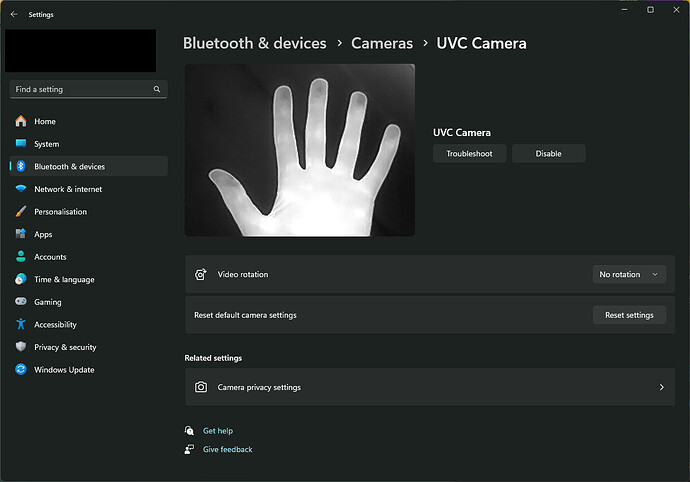Image resolution: width=690 pixels, height=482 pixels.
Task: Click the Network wifi icon
Action: point(21,189)
